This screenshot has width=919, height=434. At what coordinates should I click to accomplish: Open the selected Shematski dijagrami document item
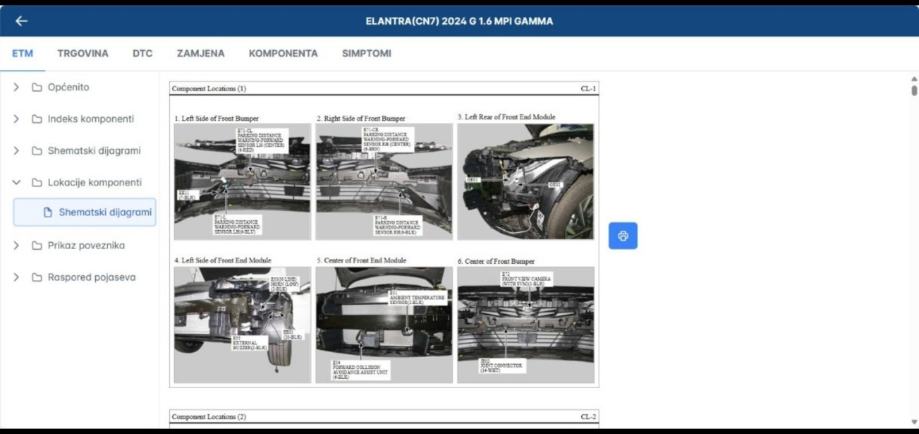pyautogui.click(x=85, y=212)
